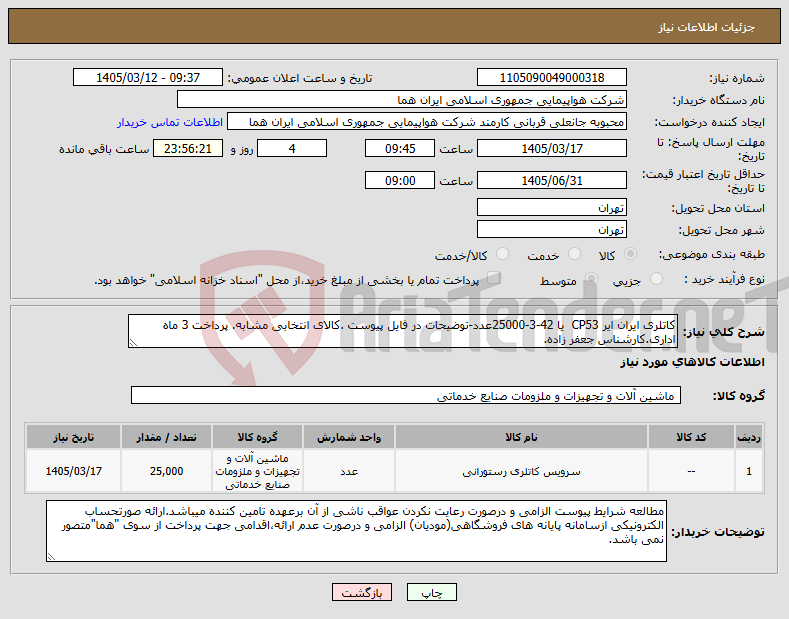Select the کالا radio button

(630, 254)
